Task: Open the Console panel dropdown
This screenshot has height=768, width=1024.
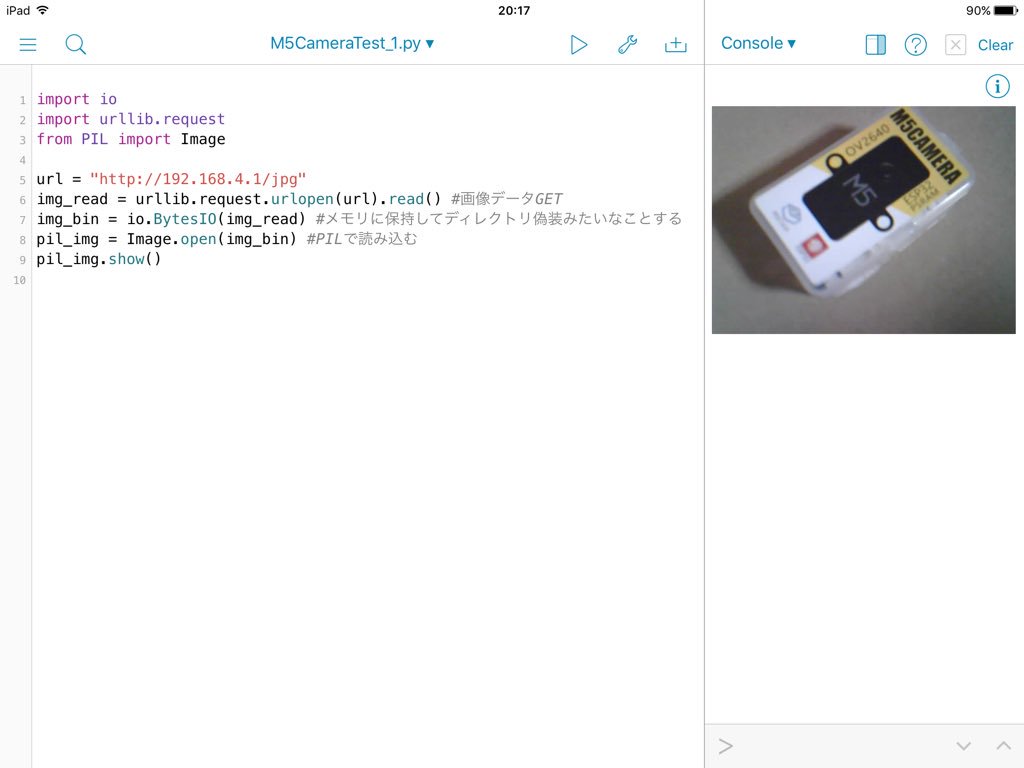Action: click(757, 43)
